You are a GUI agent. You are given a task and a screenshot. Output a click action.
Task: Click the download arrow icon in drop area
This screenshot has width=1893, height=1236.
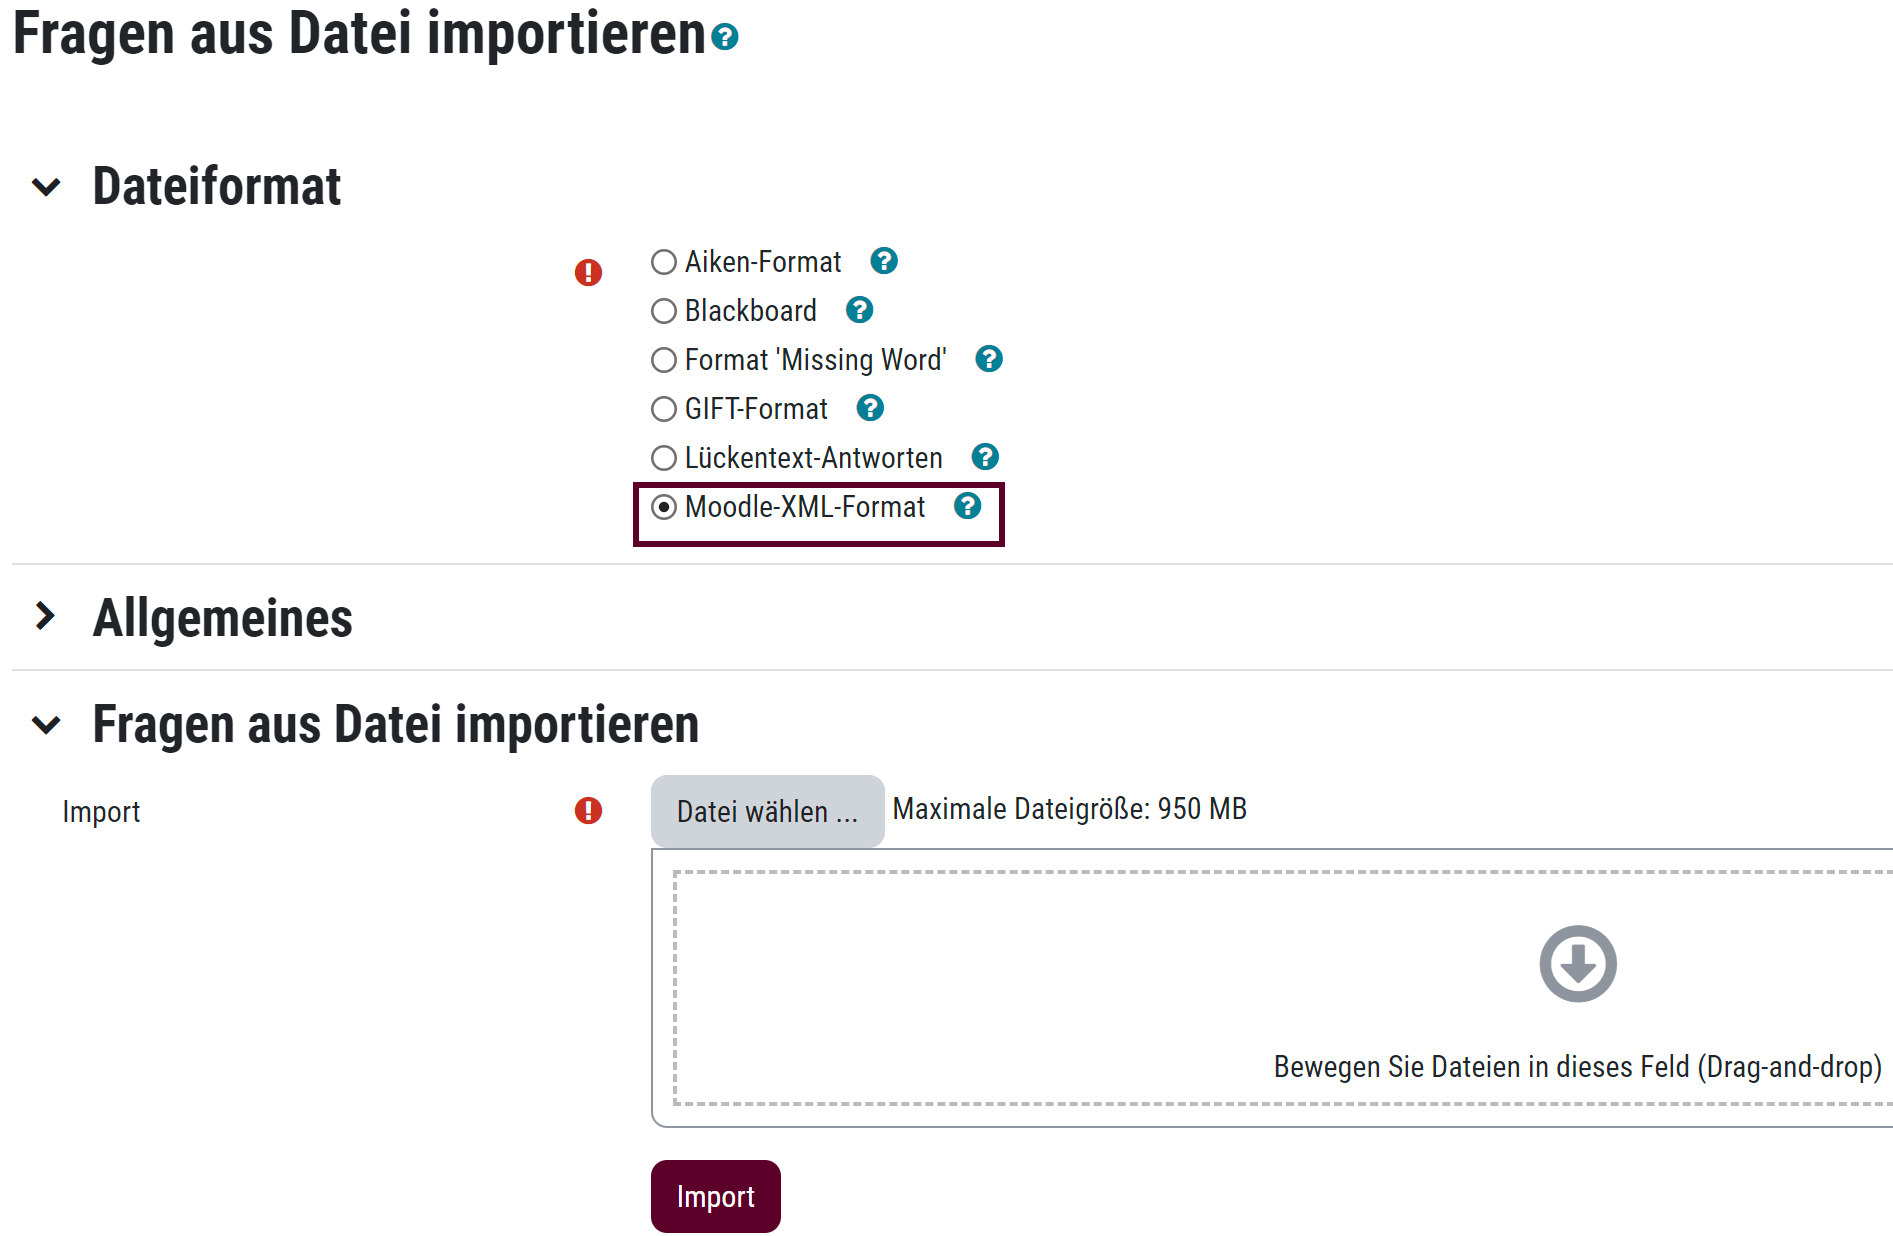pyautogui.click(x=1578, y=964)
